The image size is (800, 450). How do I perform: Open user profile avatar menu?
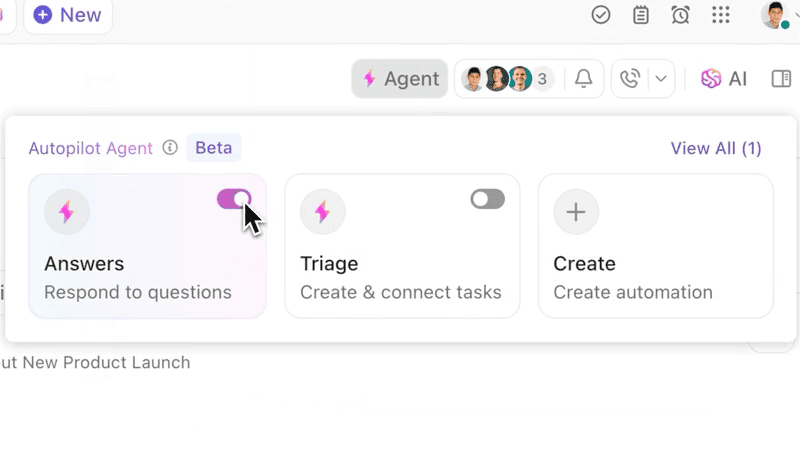(x=775, y=15)
